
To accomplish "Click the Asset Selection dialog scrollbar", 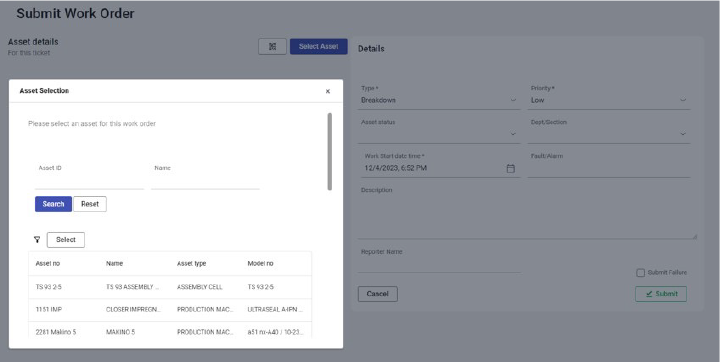I will (330, 152).
